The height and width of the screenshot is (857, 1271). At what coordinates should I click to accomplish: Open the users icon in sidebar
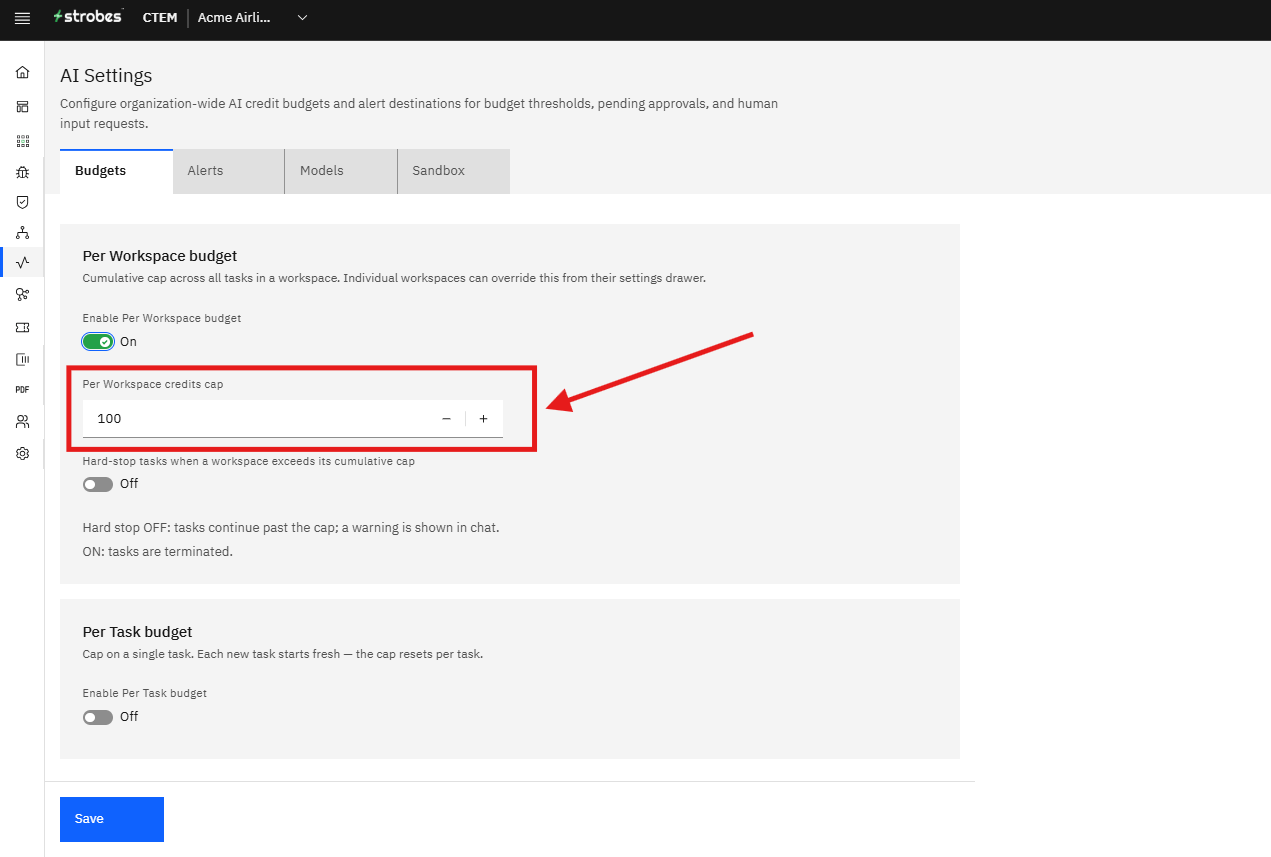point(22,421)
